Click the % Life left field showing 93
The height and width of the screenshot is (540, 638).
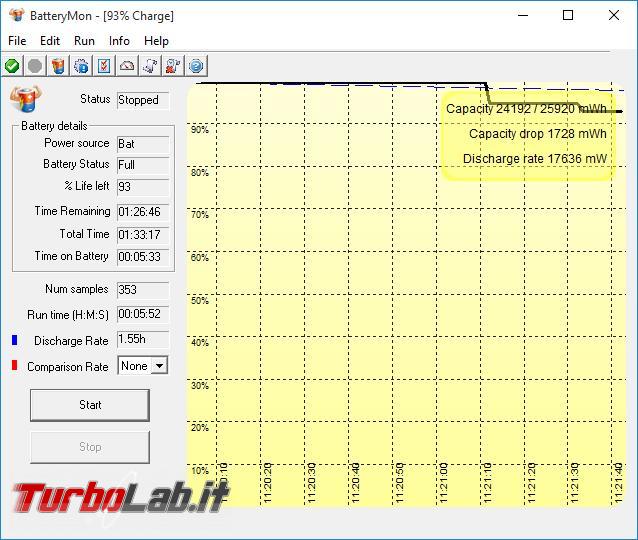pos(143,187)
